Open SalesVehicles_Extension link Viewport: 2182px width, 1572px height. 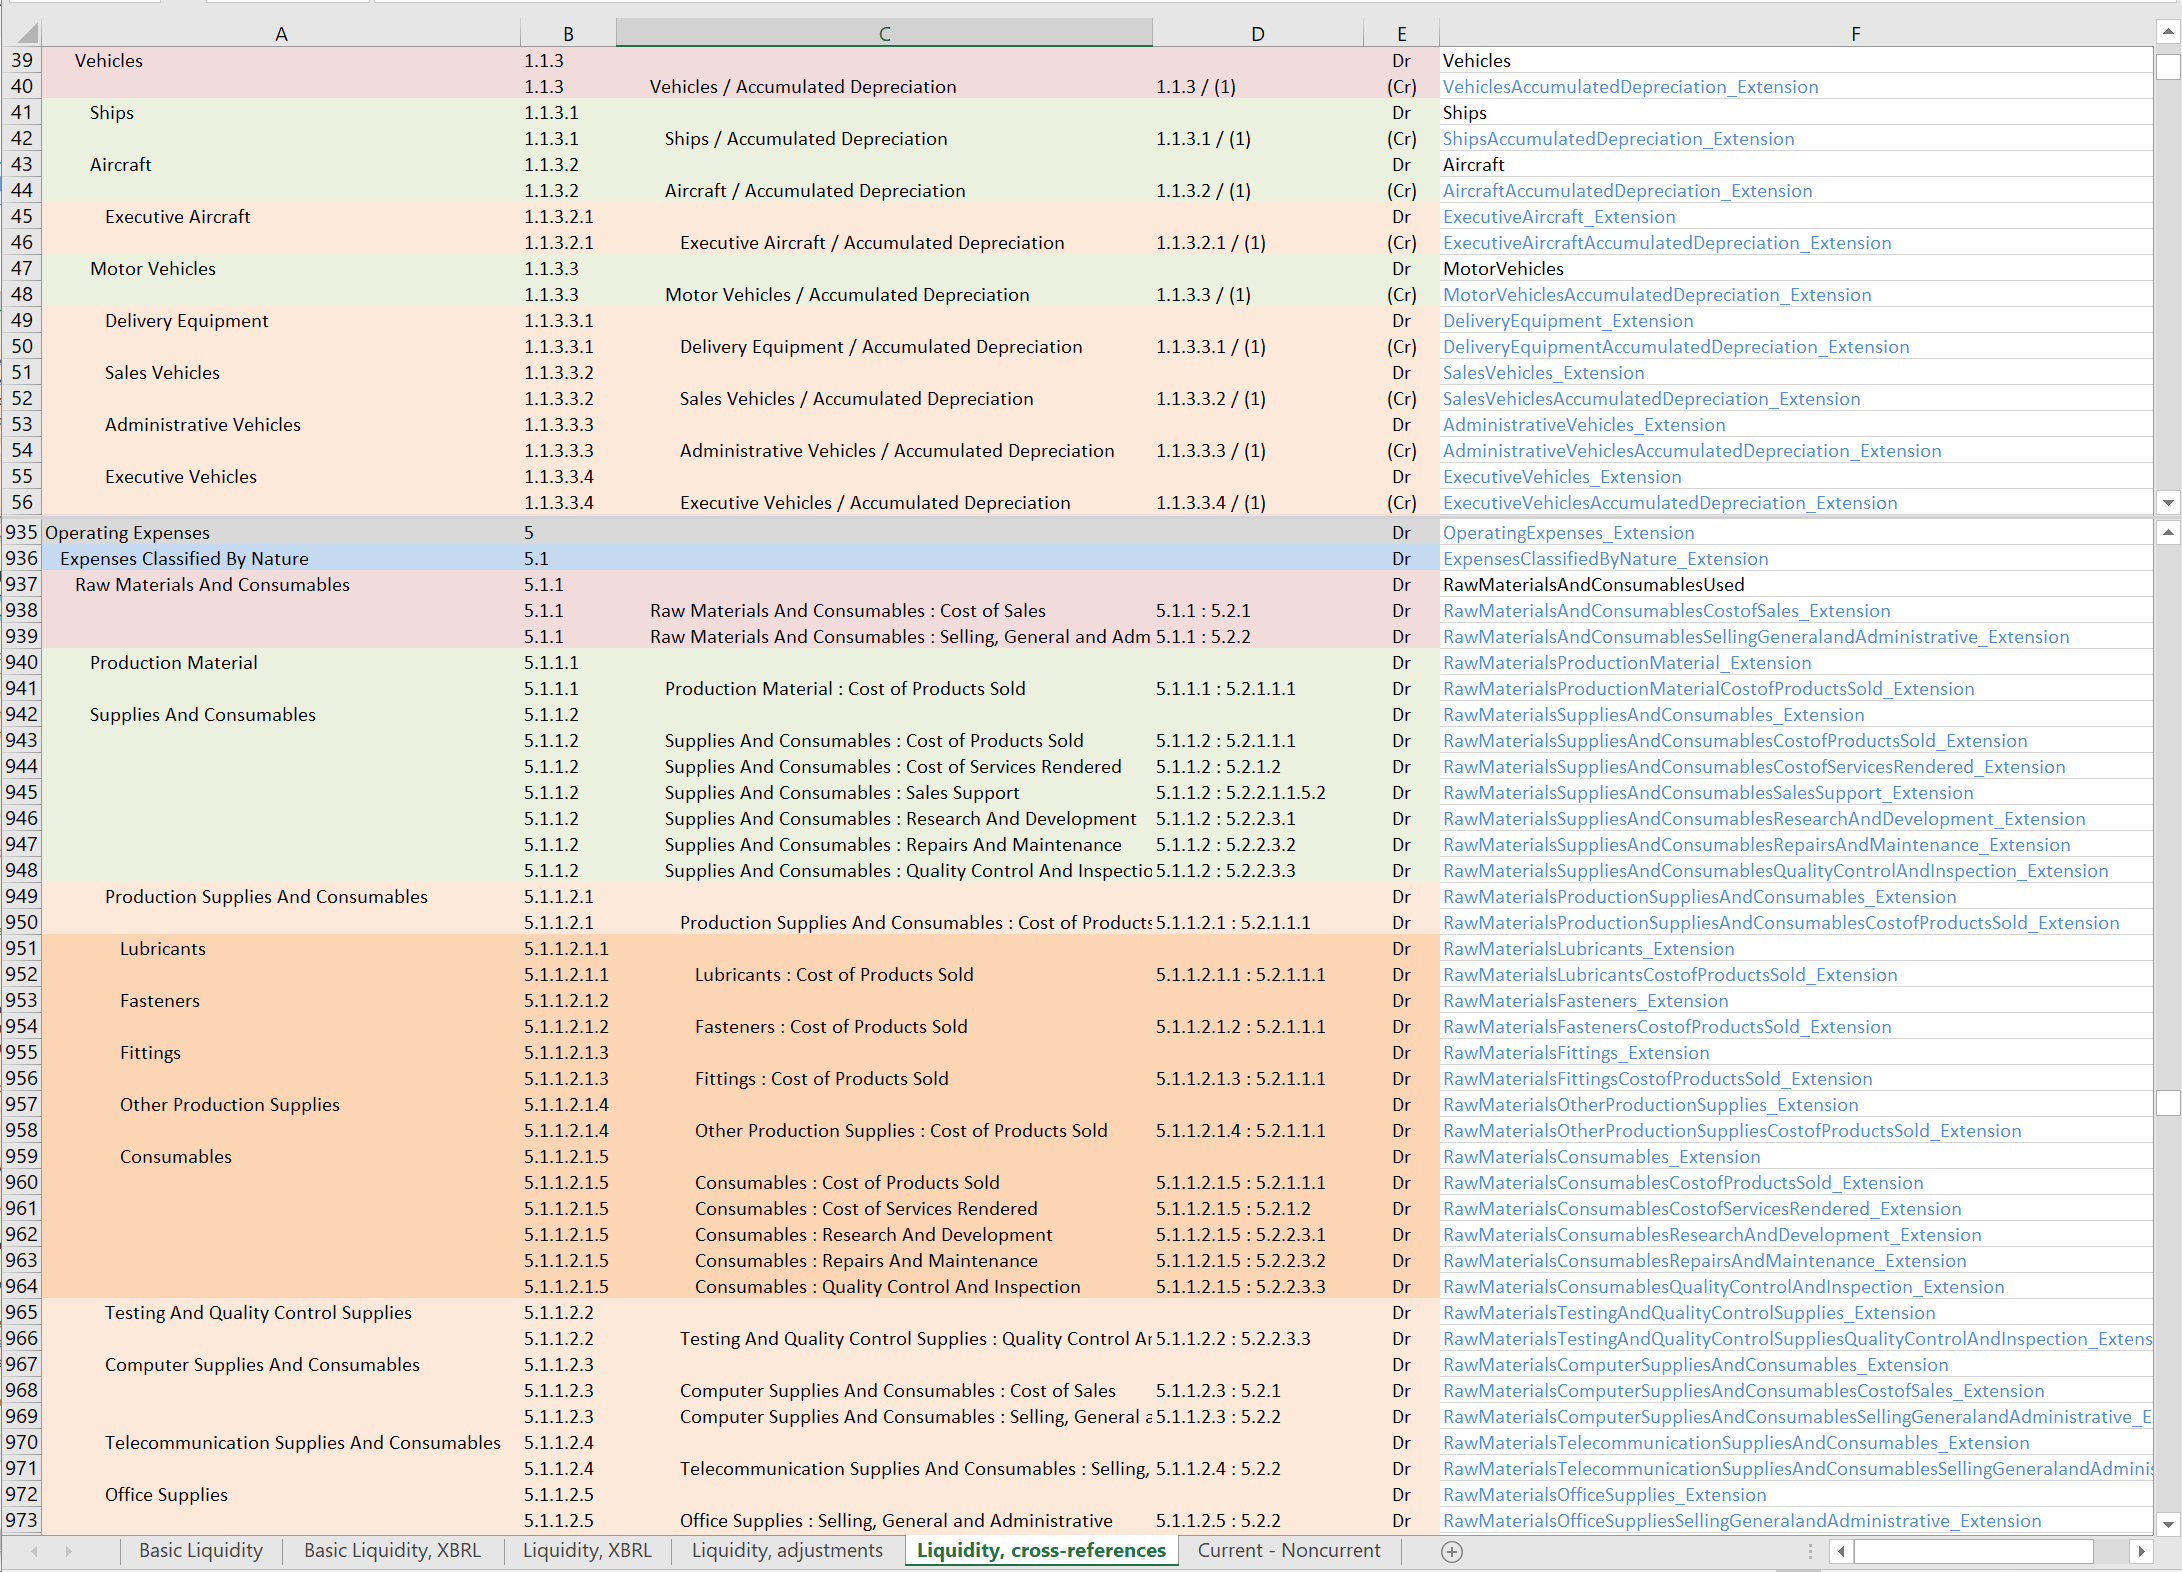1543,372
